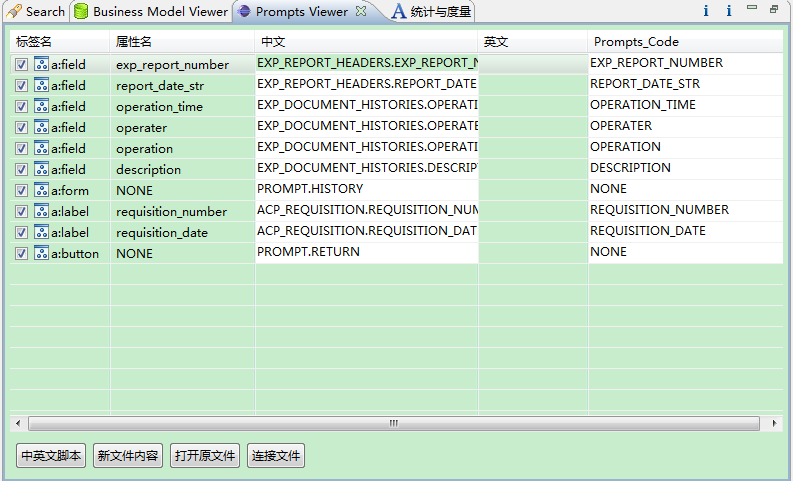Click the node icon beside the a:button row
Image resolution: width=793 pixels, height=481 pixels.
(x=41, y=253)
